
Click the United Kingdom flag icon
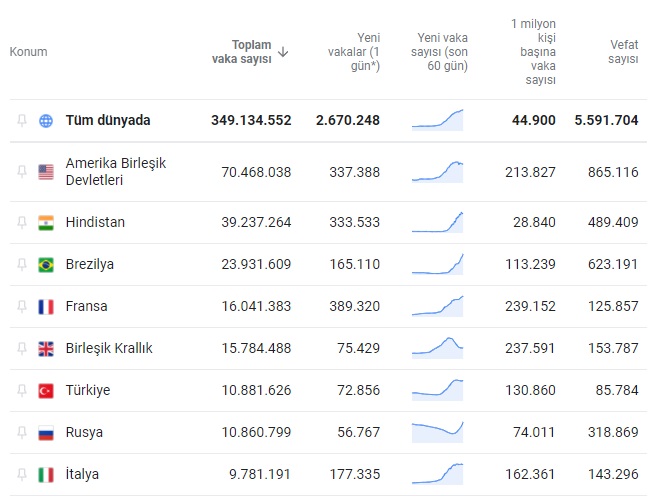[46, 348]
